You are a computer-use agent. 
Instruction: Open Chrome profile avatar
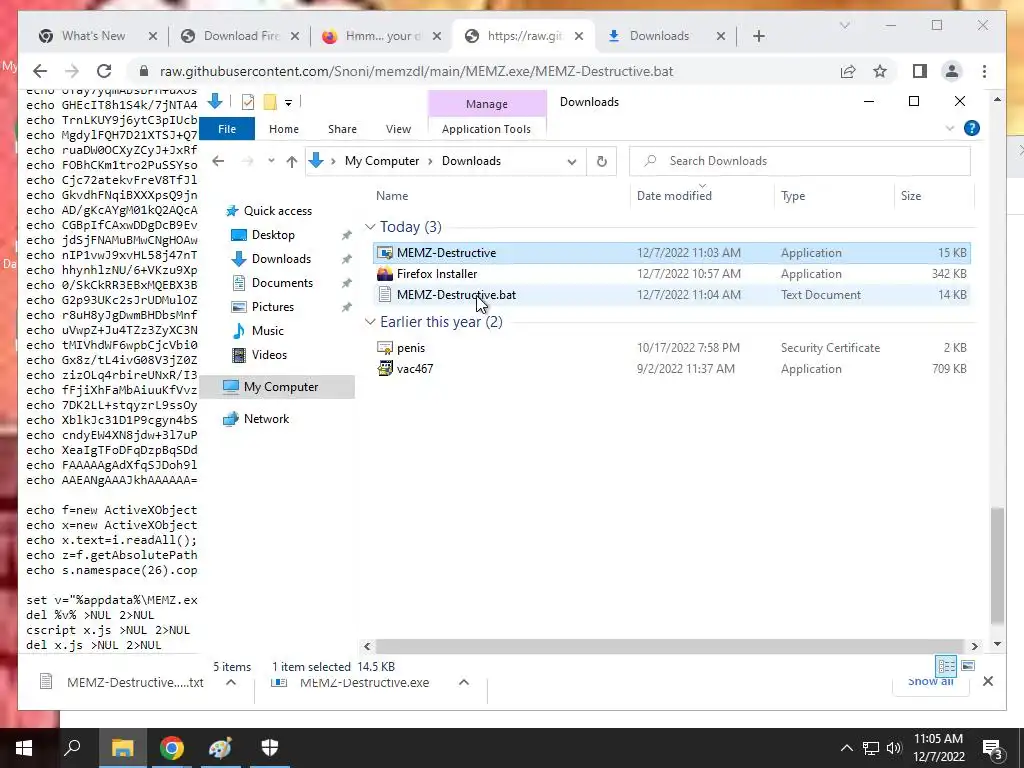coord(952,71)
